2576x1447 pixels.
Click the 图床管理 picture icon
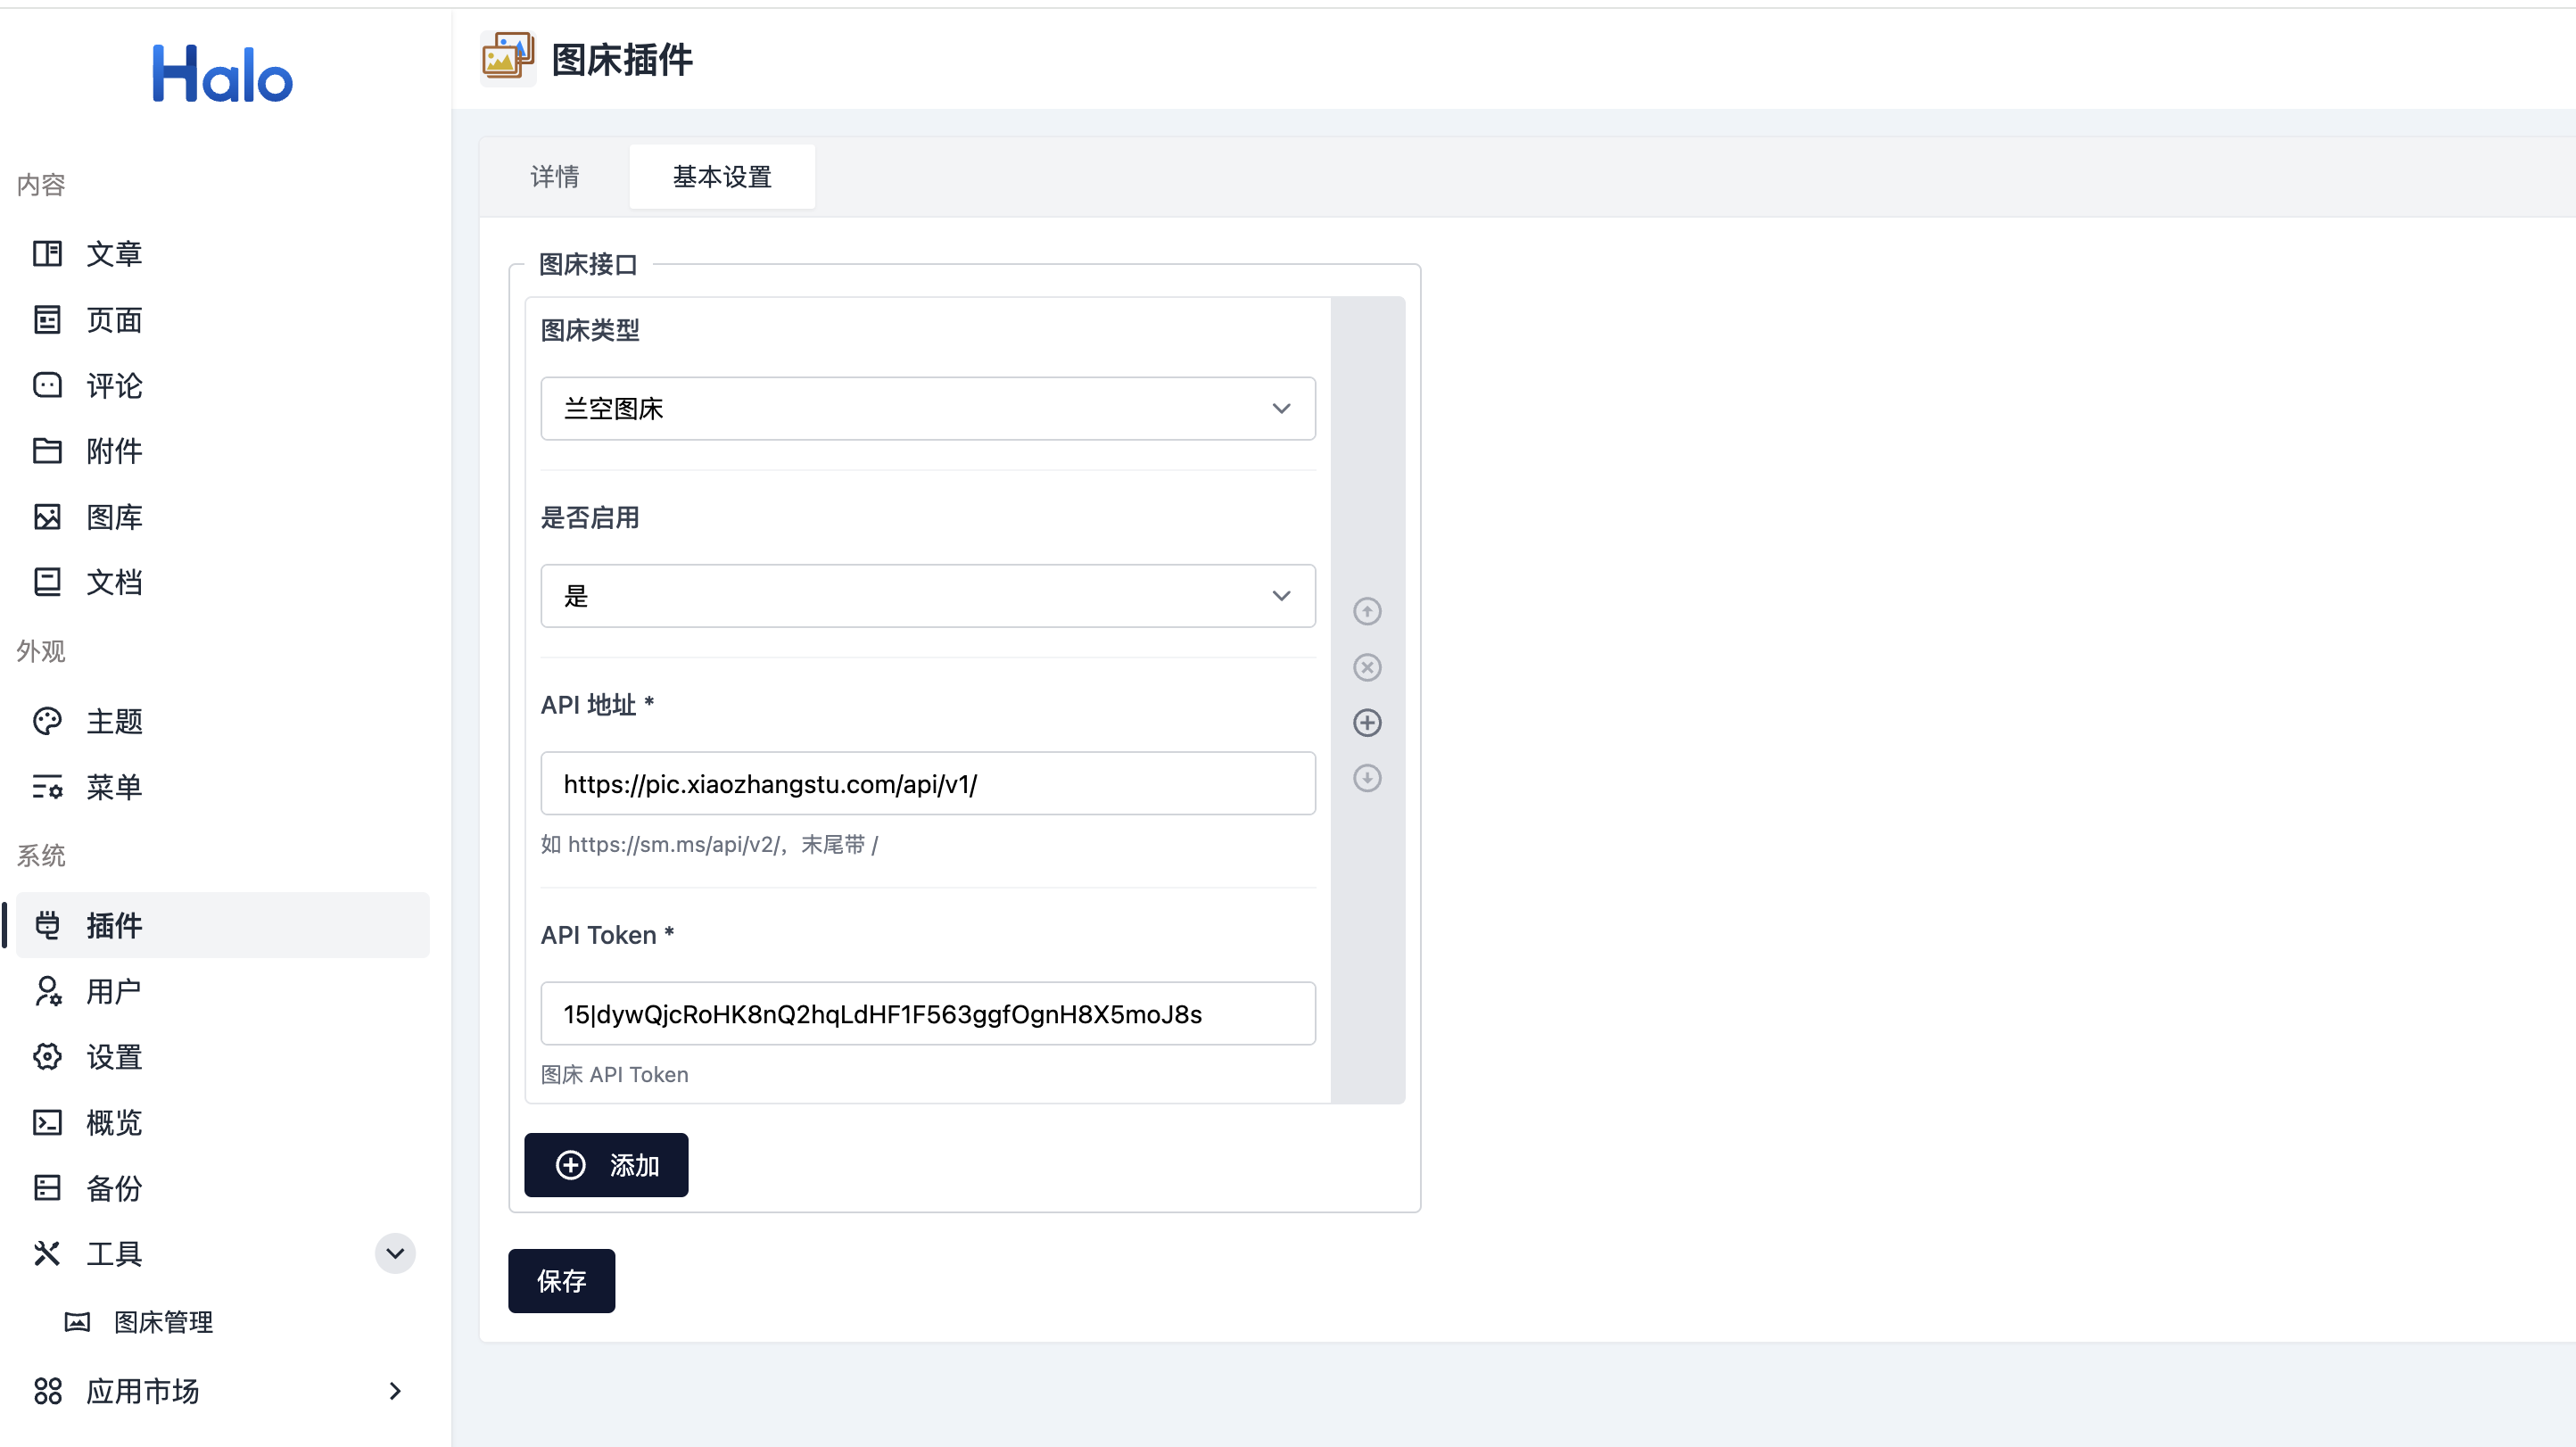point(77,1322)
